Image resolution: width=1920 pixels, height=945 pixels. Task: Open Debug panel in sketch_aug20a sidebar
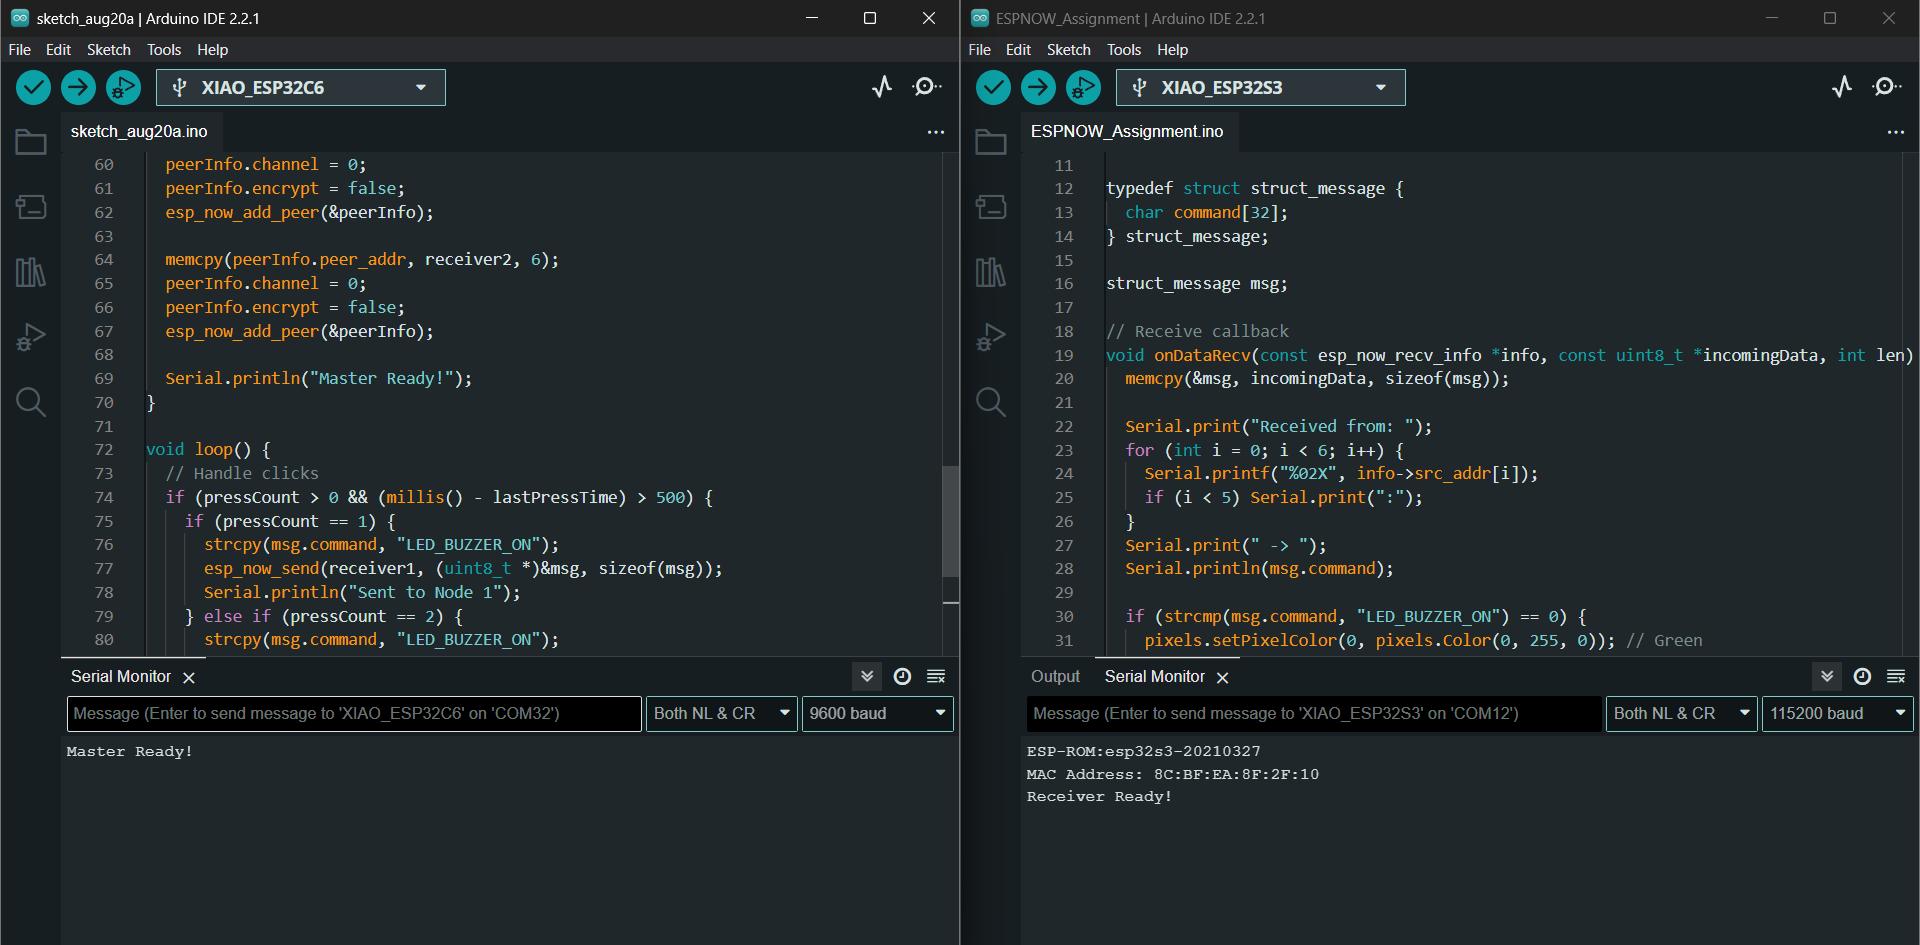pyautogui.click(x=31, y=337)
